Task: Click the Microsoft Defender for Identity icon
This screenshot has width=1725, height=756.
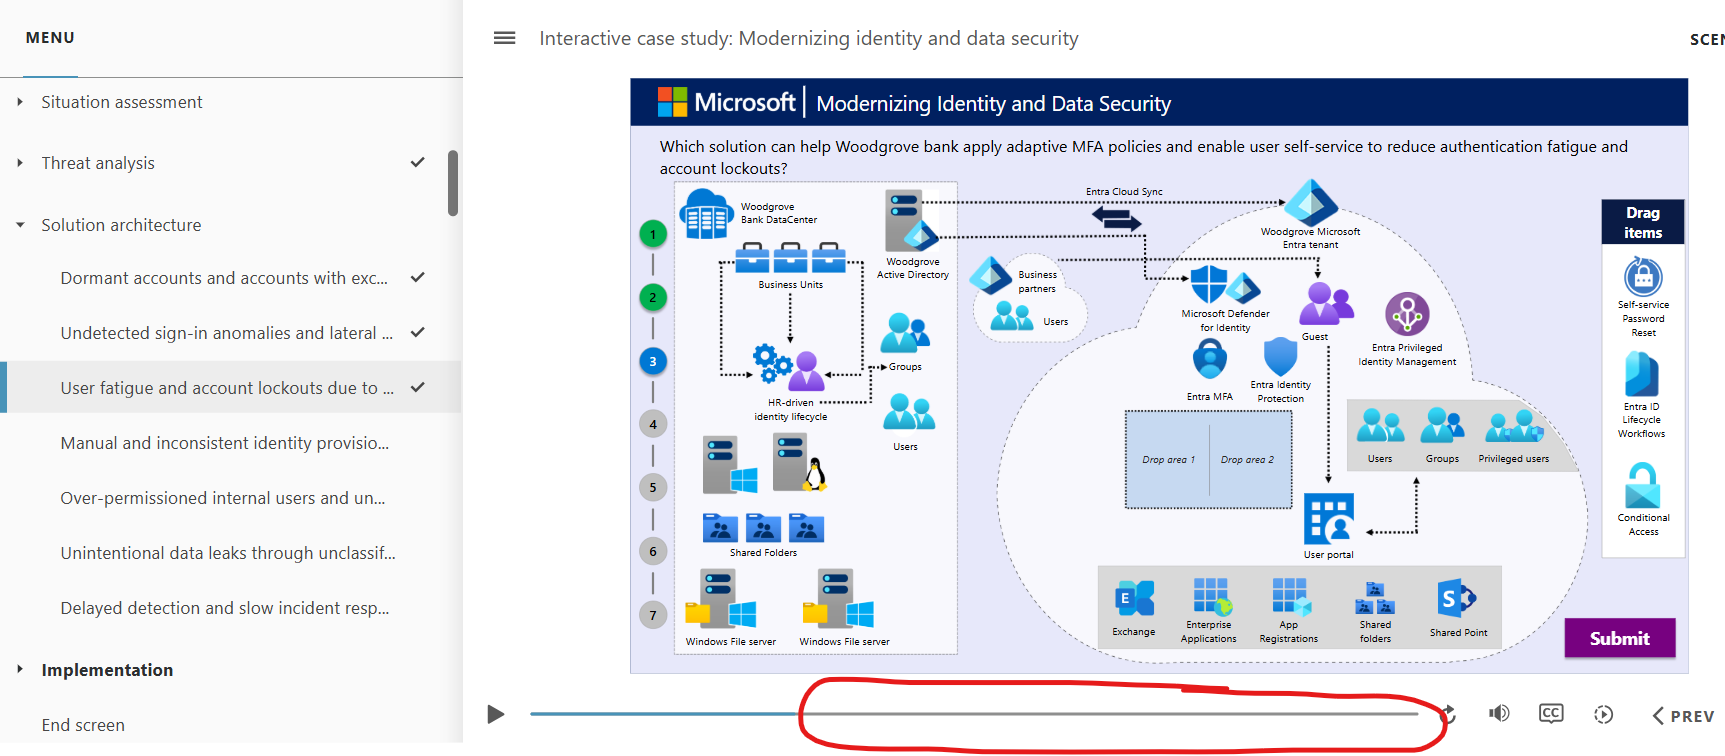Action: click(x=1224, y=285)
